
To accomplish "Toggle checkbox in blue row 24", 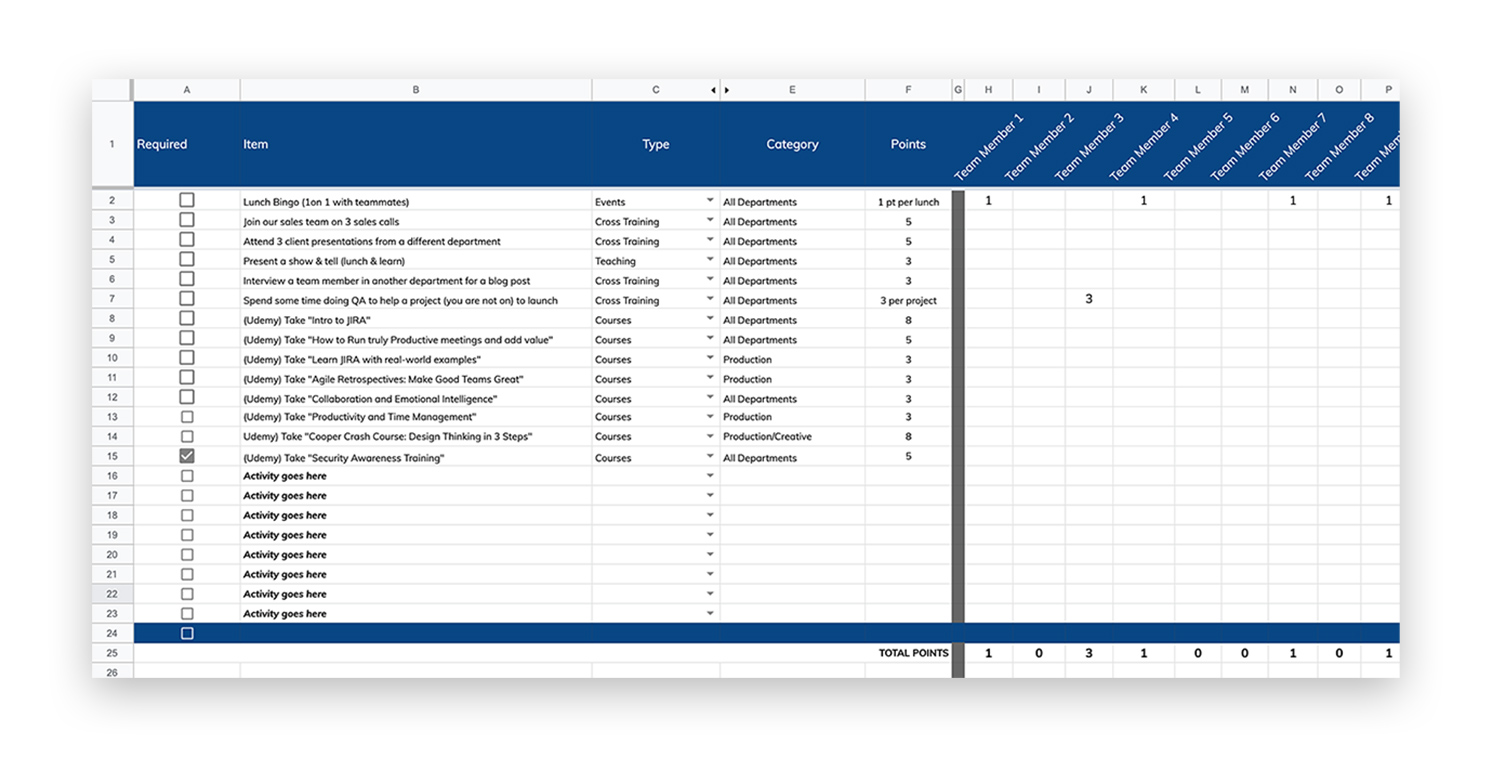I will [x=187, y=634].
